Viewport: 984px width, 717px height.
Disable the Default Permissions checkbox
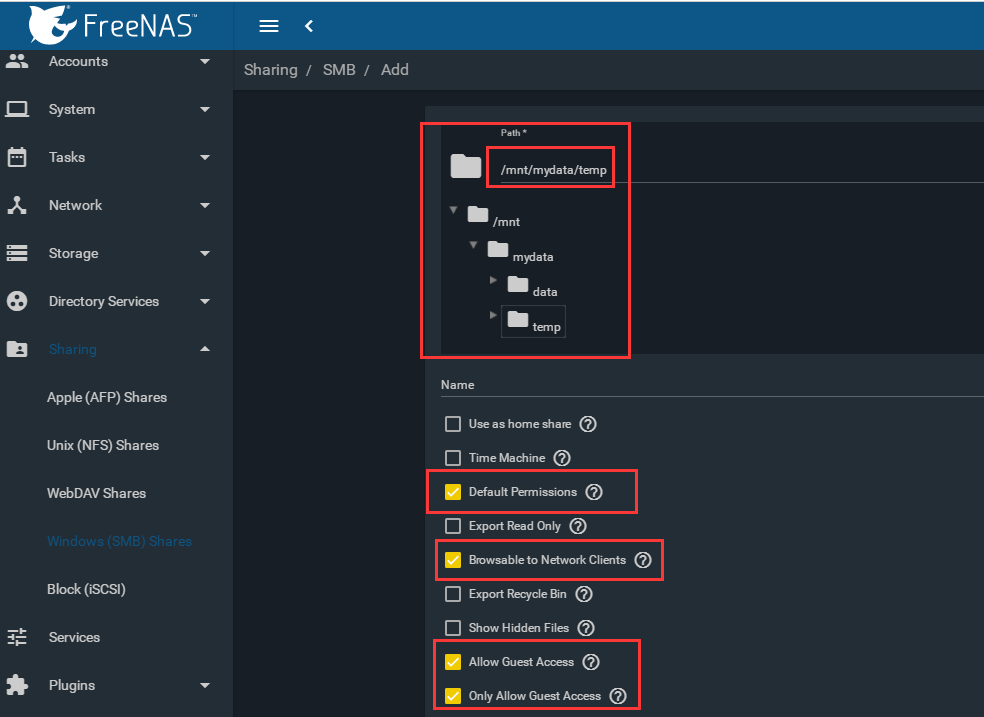pos(453,492)
